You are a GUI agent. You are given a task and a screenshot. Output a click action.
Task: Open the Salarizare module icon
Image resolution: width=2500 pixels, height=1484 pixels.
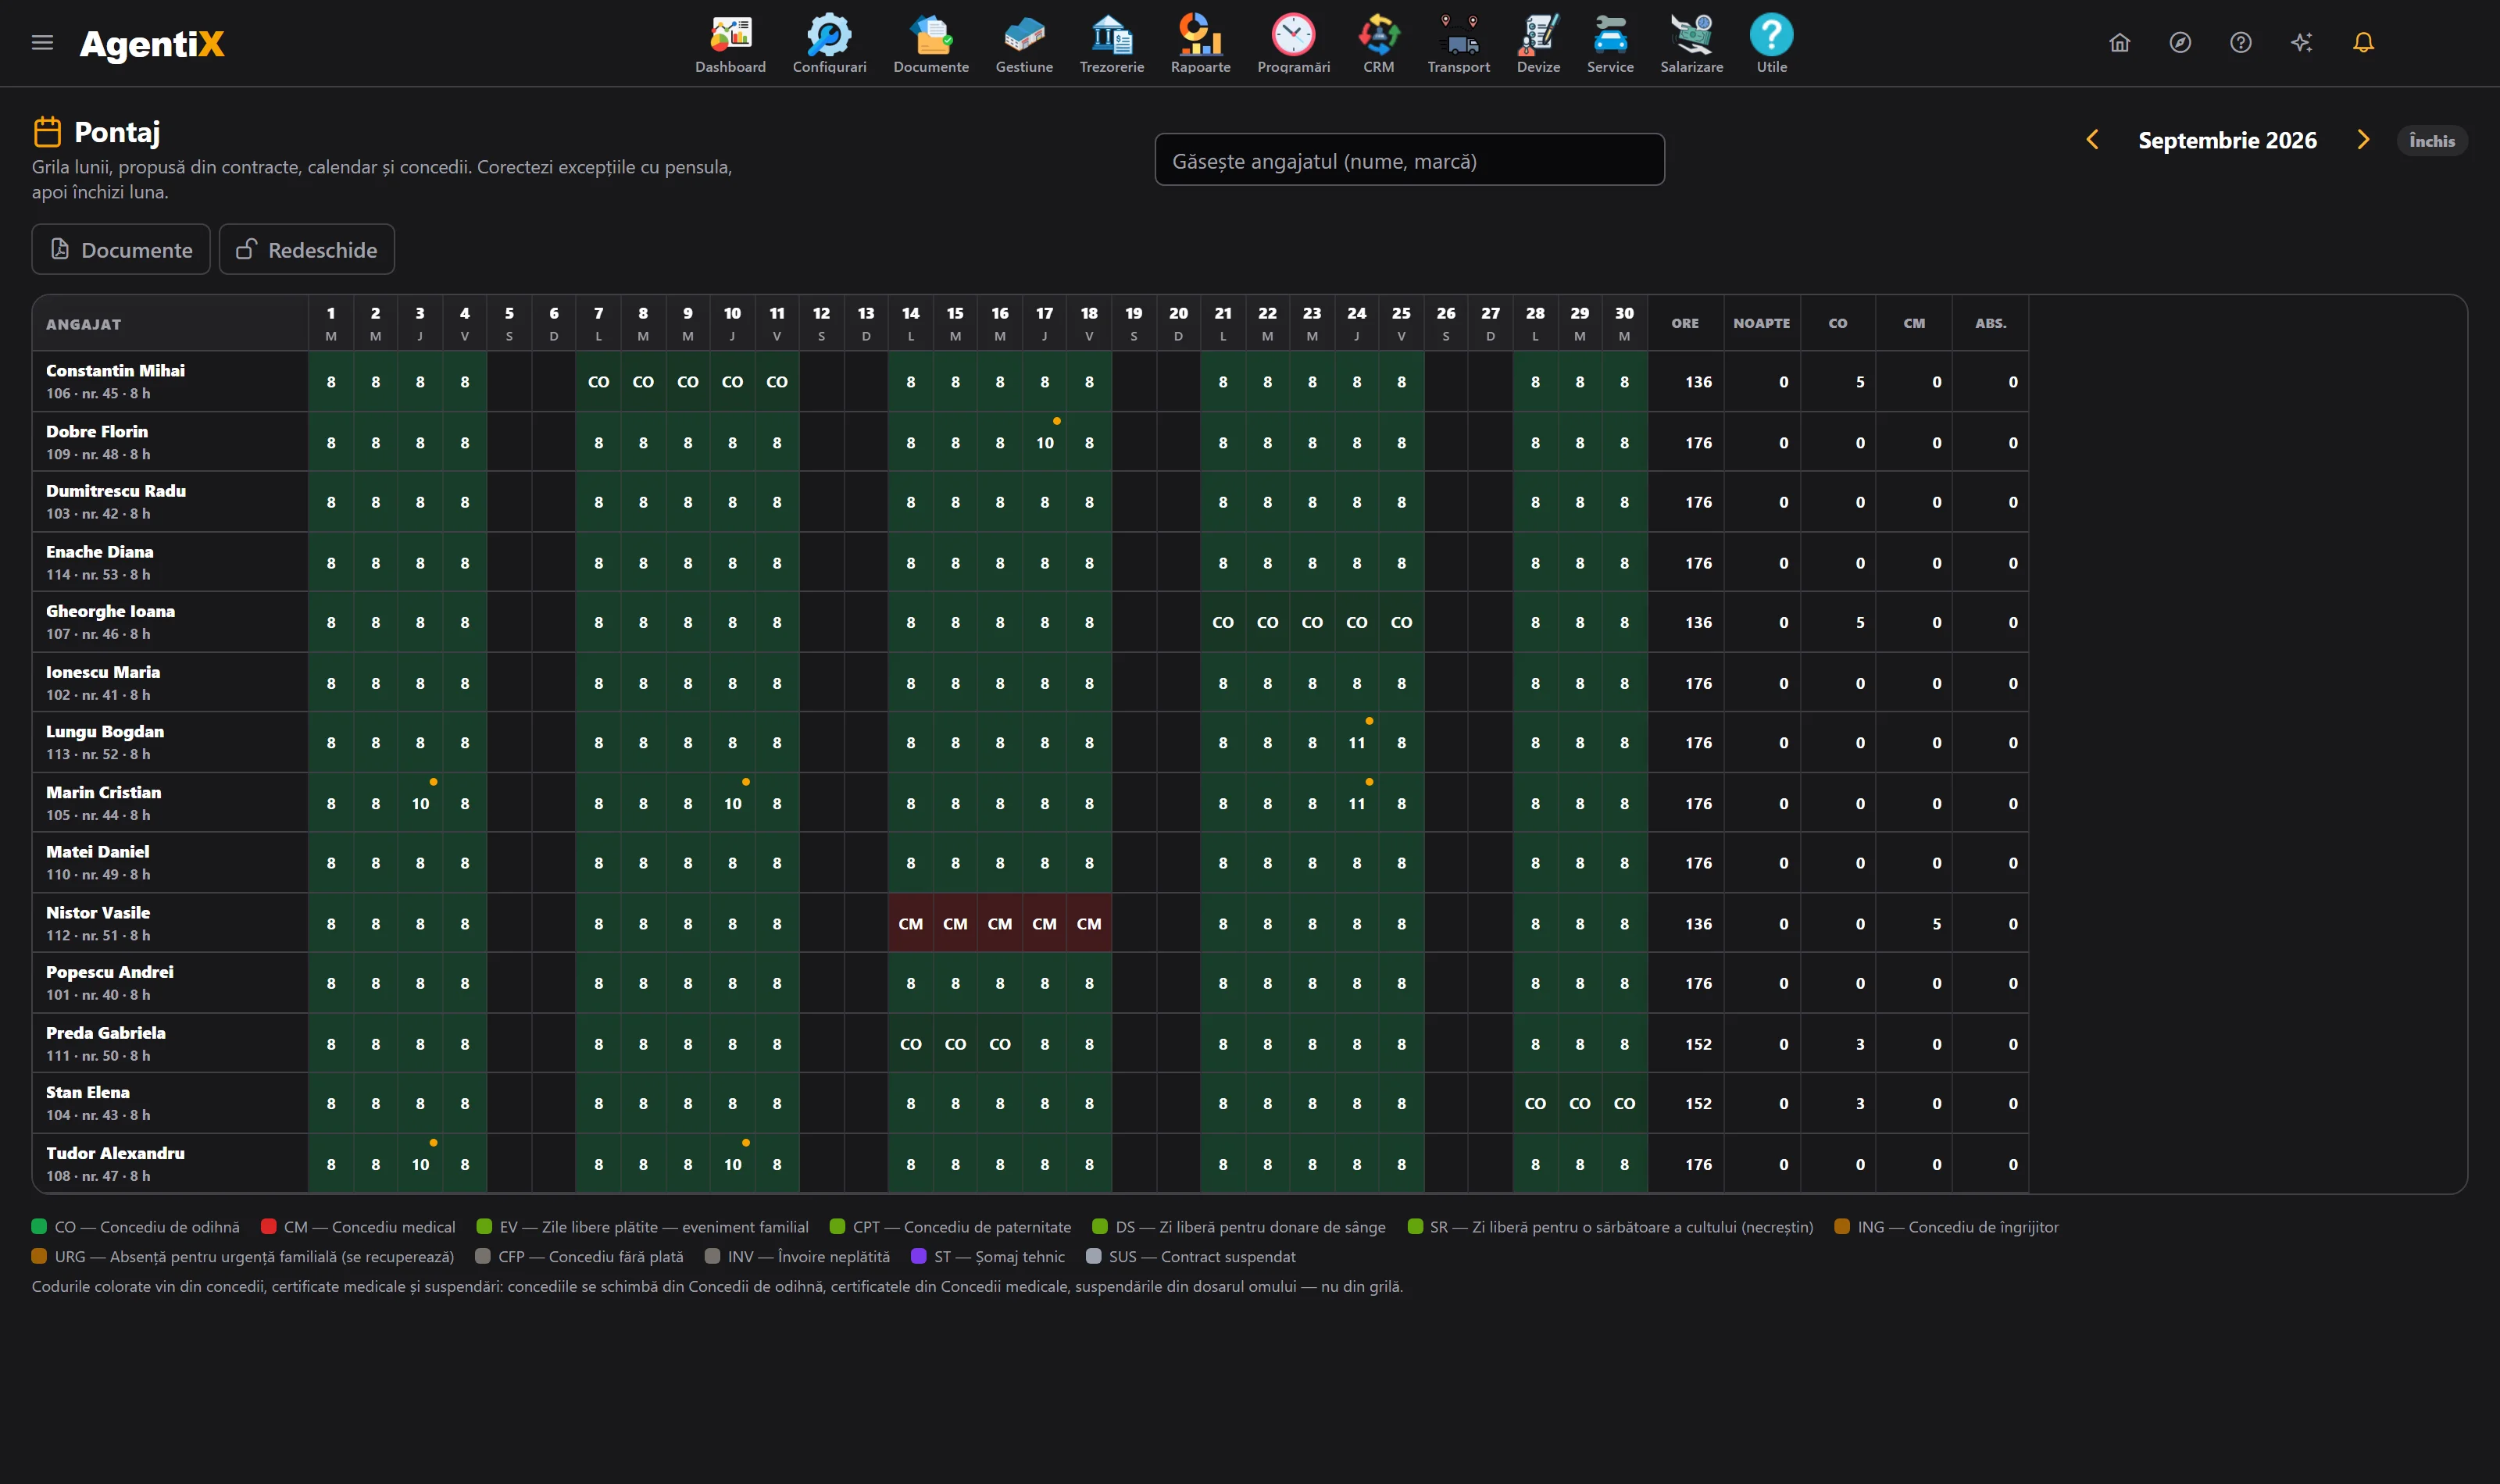(x=1691, y=35)
